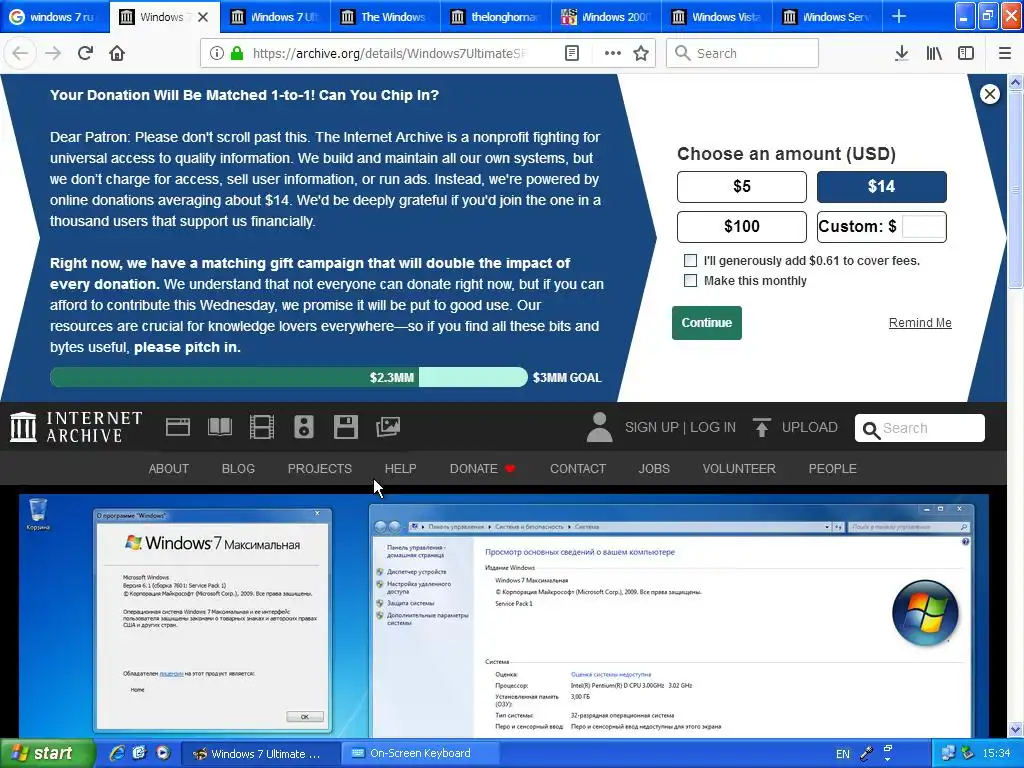This screenshot has height=768, width=1024.
Task: Click the Remind Me link
Action: pos(920,323)
